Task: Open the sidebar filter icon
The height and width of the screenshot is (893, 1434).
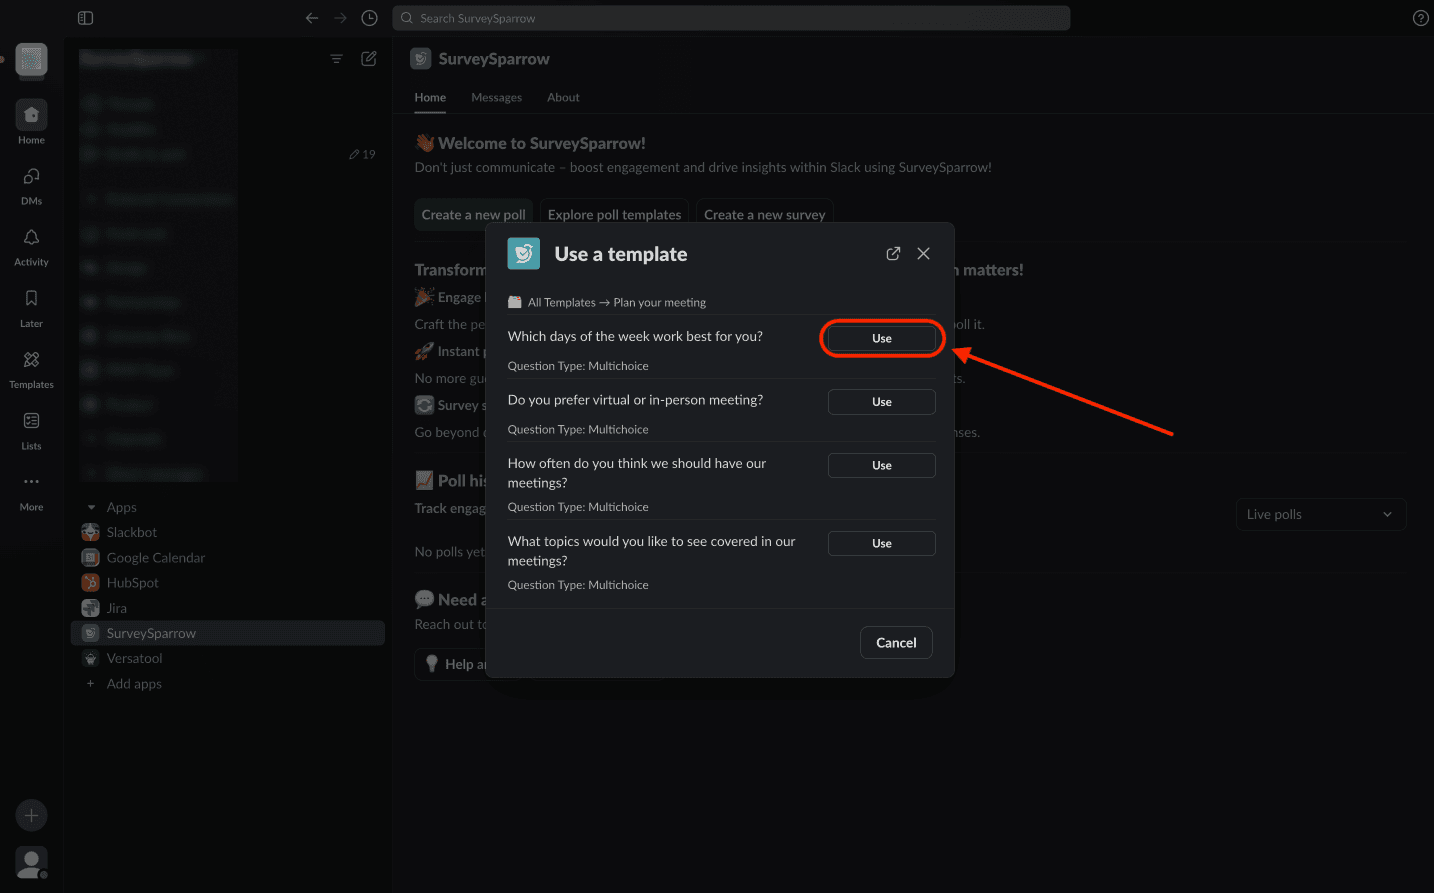Action: (336, 59)
